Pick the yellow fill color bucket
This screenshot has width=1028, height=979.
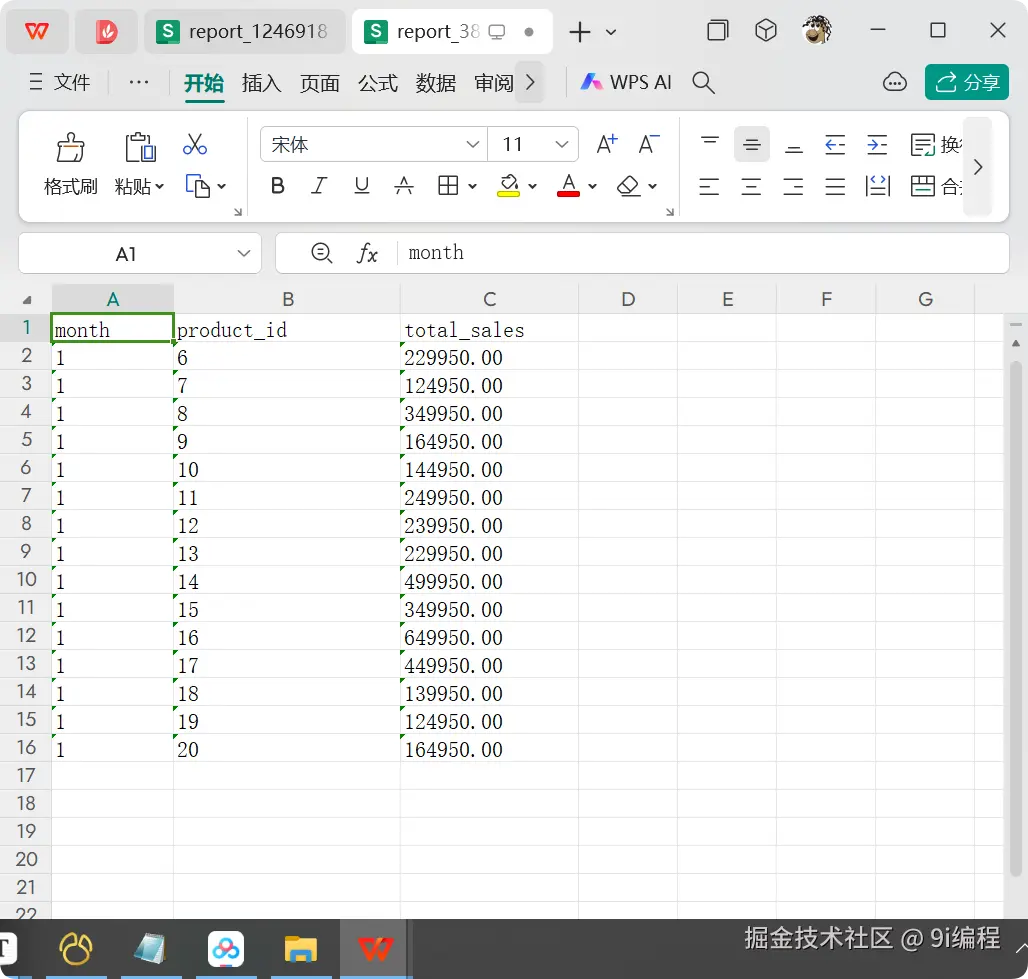click(x=508, y=186)
